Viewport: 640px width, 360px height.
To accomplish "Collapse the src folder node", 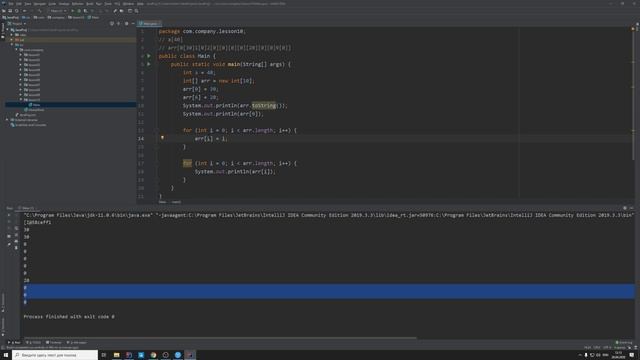I will click(11, 44).
